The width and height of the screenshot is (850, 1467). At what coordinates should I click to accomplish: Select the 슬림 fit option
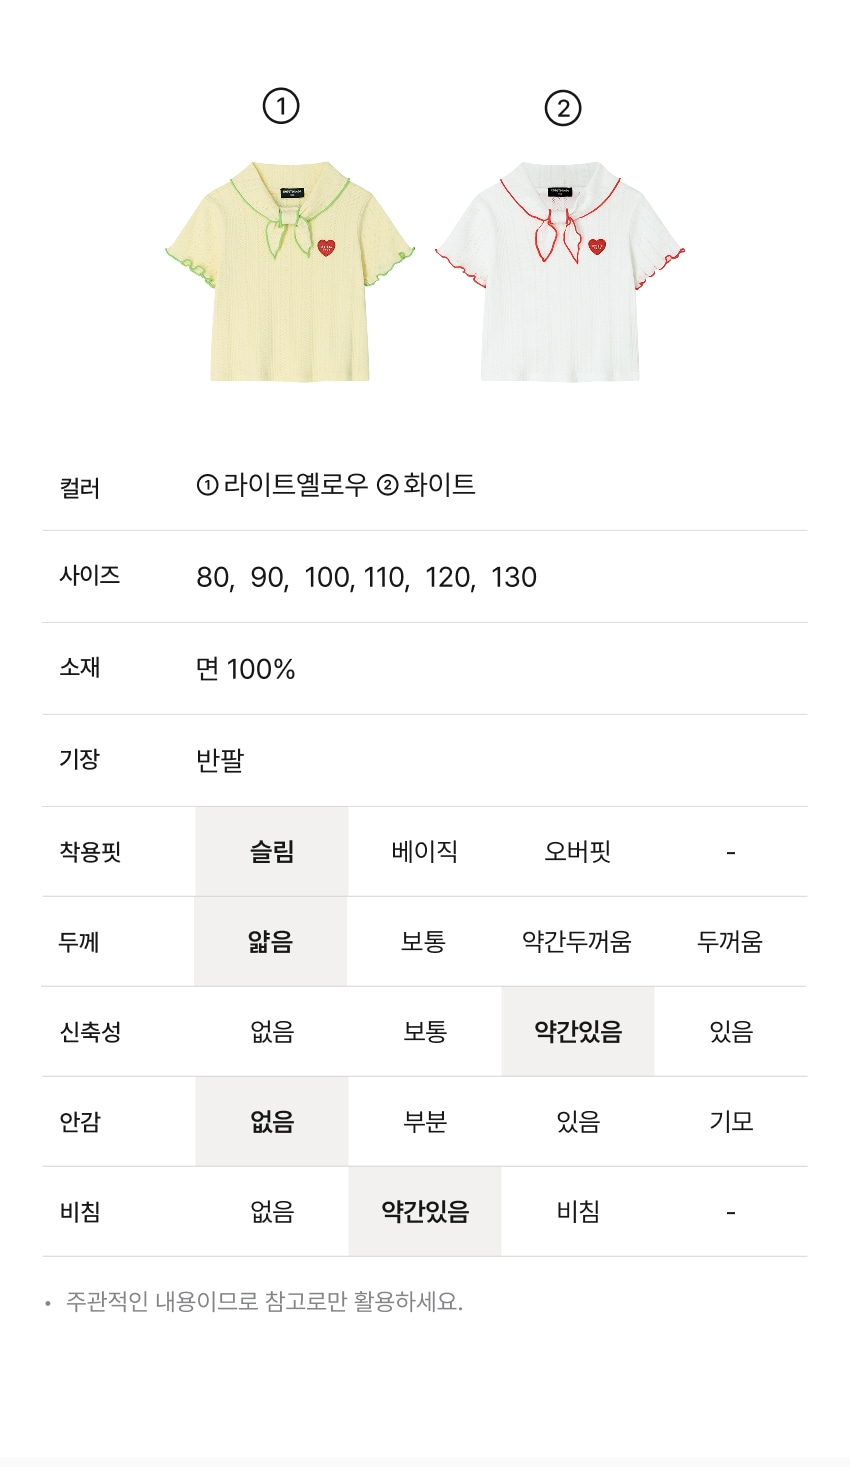coord(272,852)
